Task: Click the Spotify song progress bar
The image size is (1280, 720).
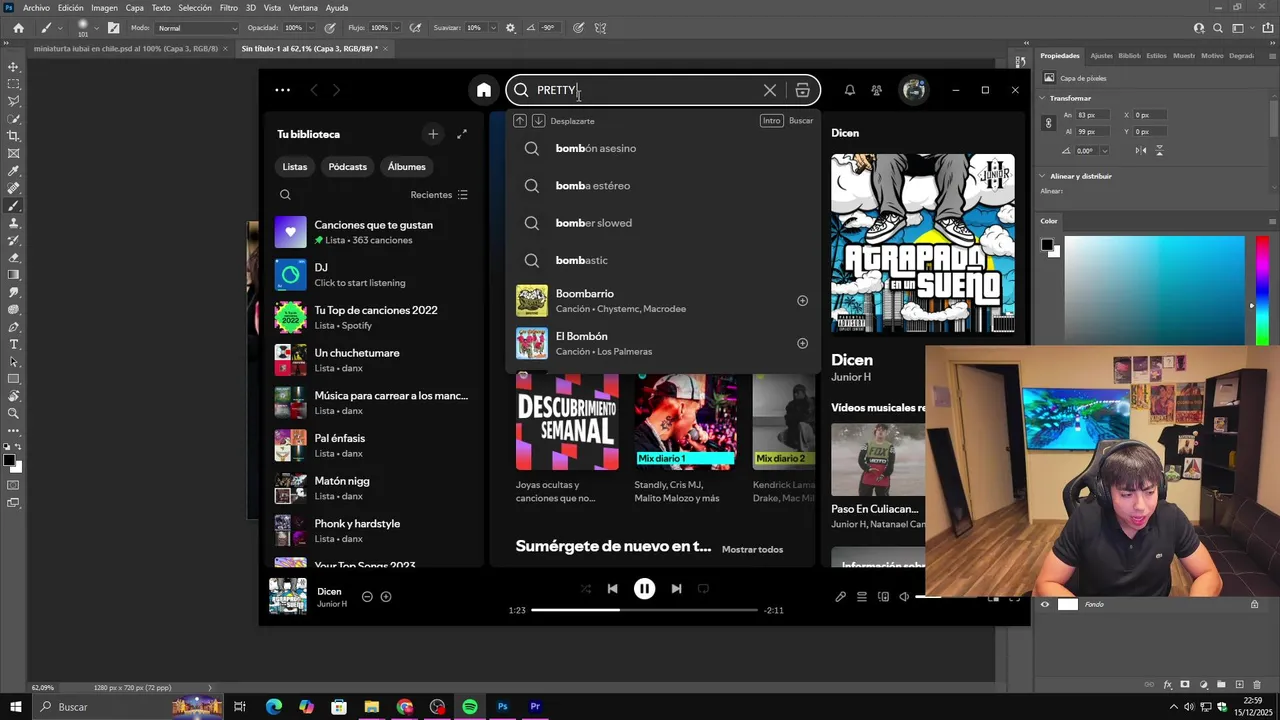Action: pyautogui.click(x=644, y=610)
